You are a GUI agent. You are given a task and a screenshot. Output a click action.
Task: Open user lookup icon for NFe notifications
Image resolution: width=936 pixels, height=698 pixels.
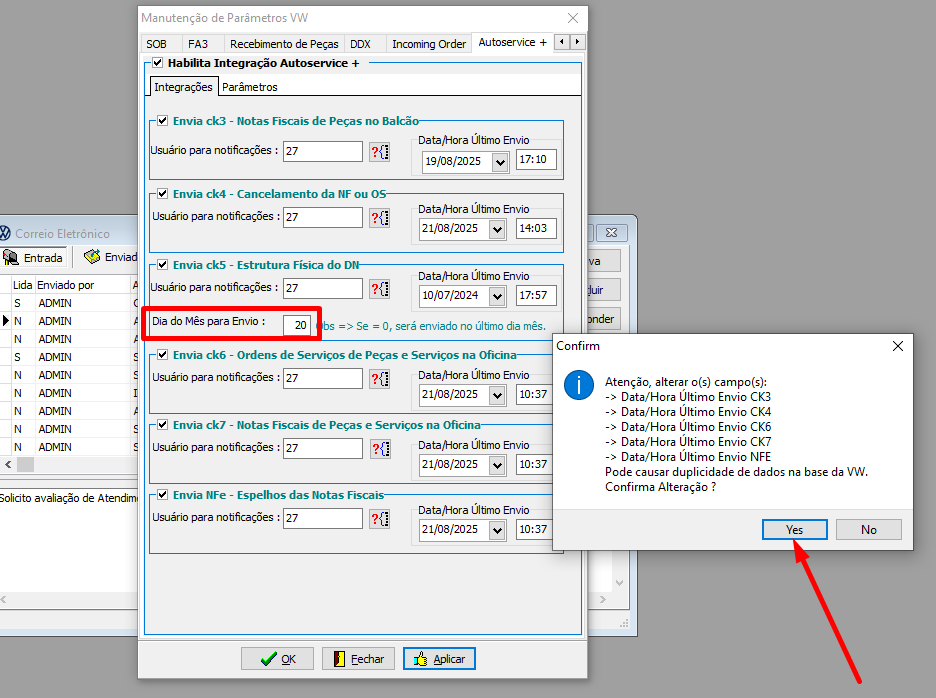click(380, 518)
